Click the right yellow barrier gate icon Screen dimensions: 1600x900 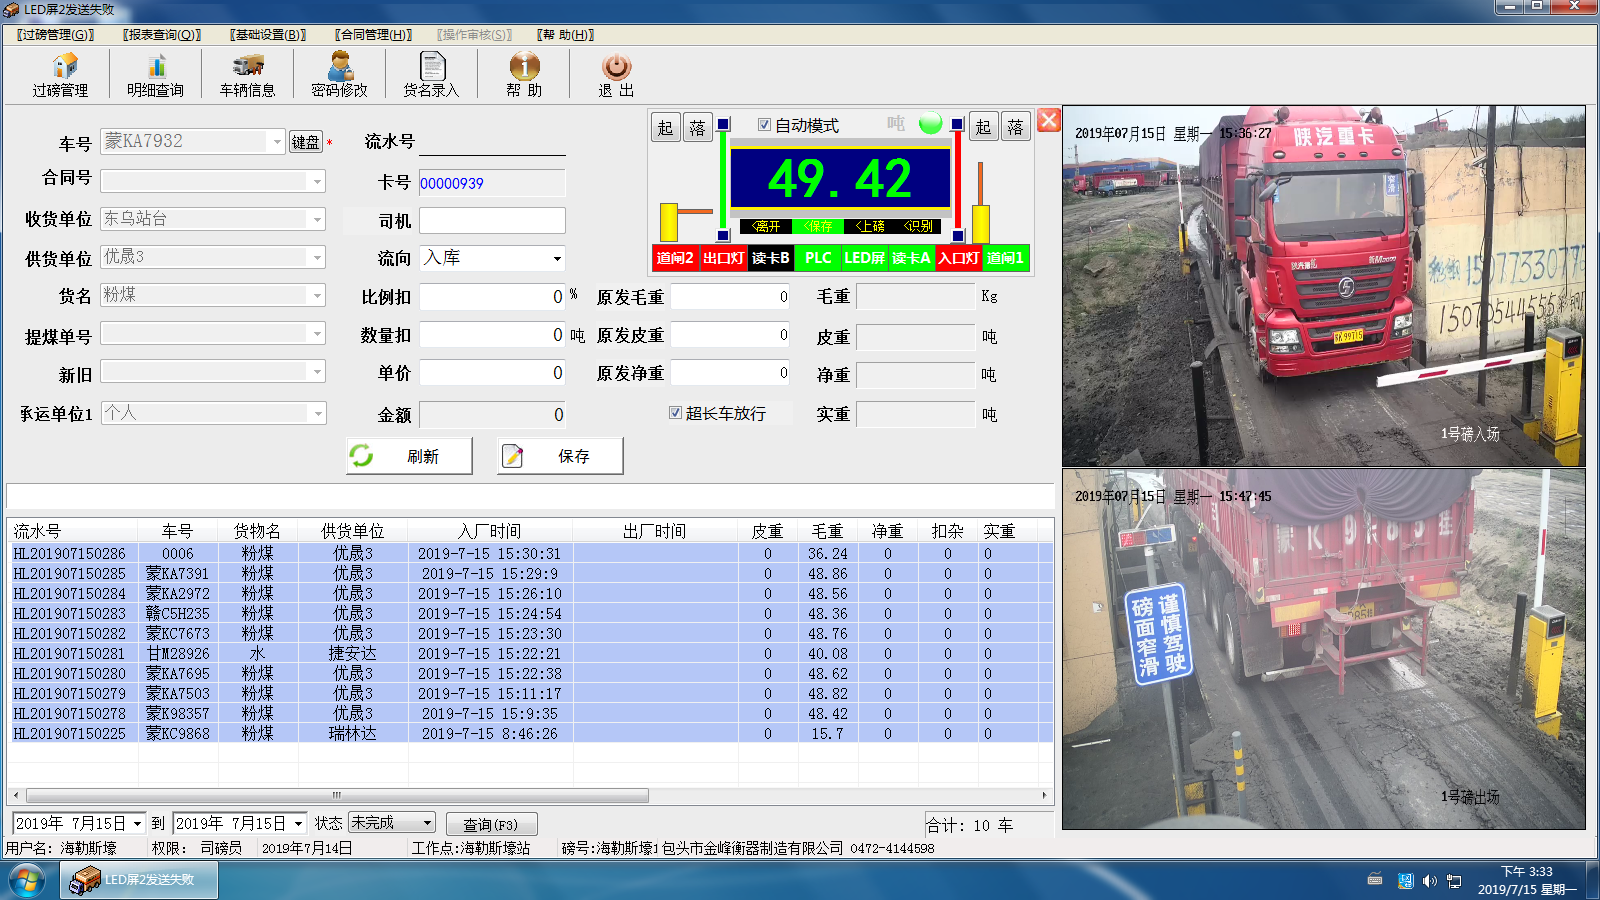(981, 205)
